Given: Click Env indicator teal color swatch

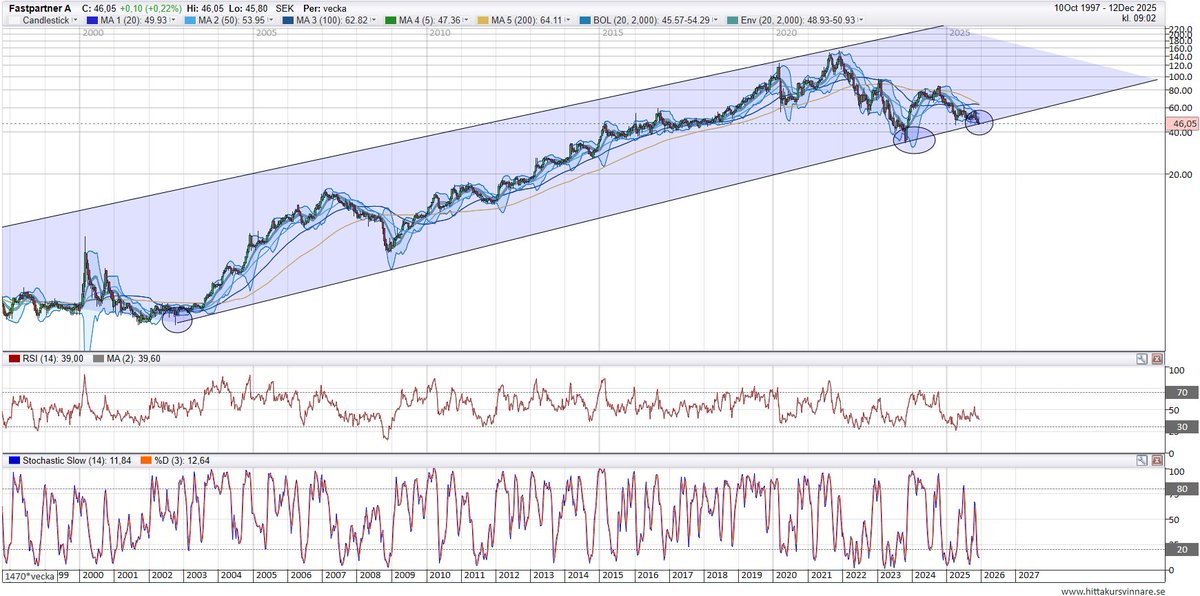Looking at the screenshot, I should point(730,20).
